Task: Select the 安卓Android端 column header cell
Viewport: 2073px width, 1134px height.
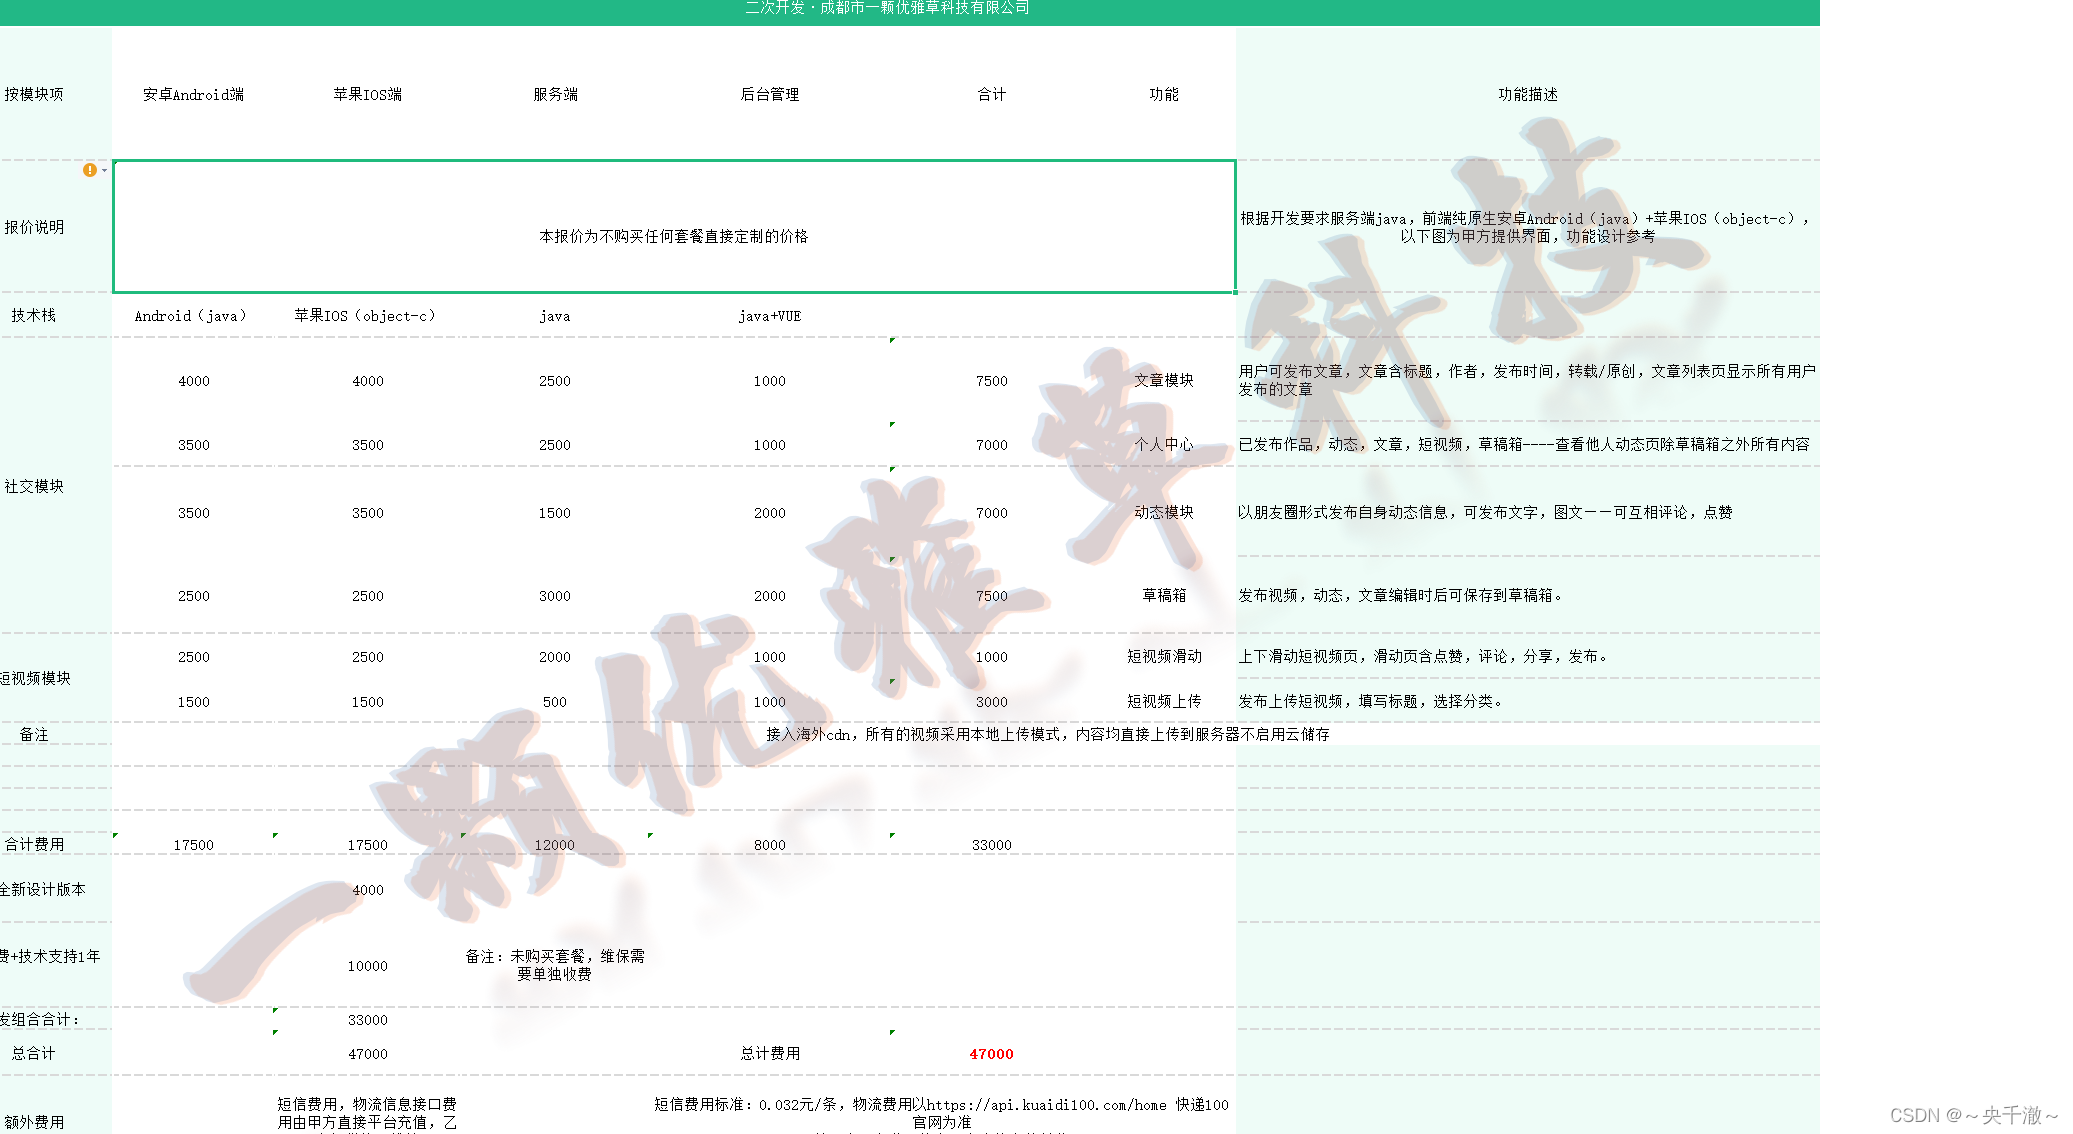Action: [193, 94]
